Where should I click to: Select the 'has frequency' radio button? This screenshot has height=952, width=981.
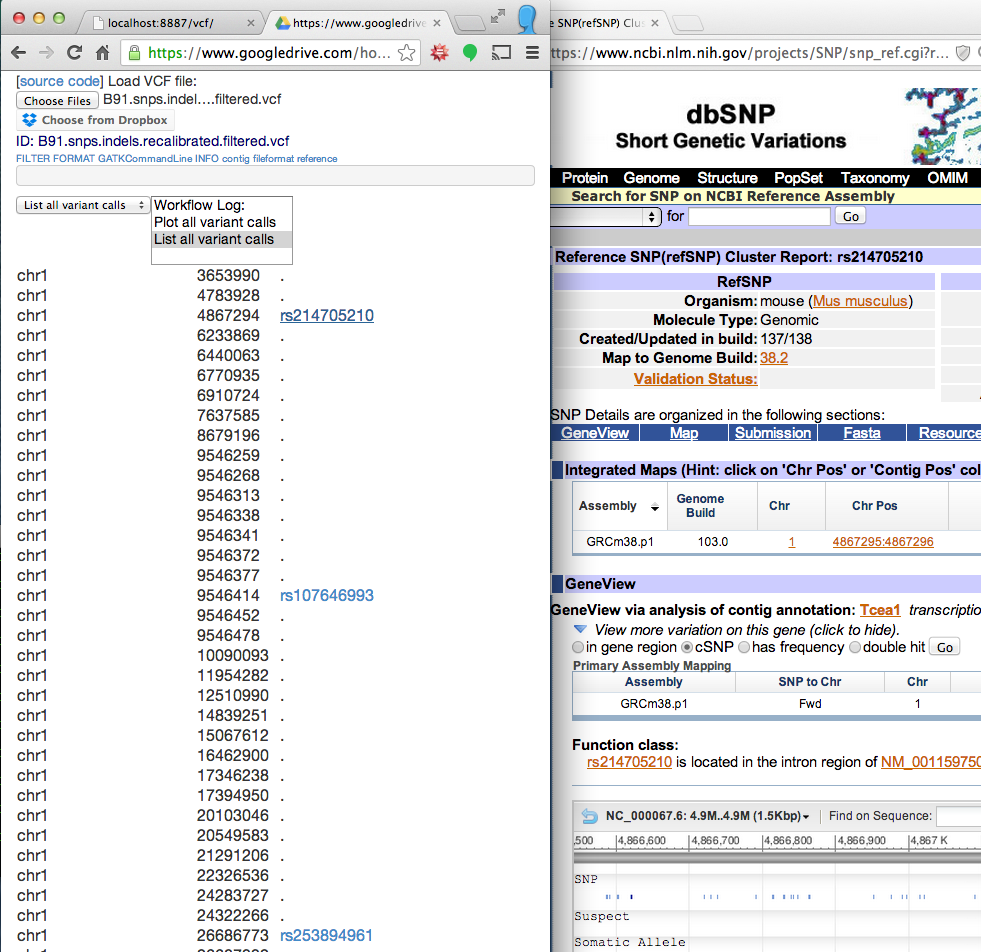[744, 647]
